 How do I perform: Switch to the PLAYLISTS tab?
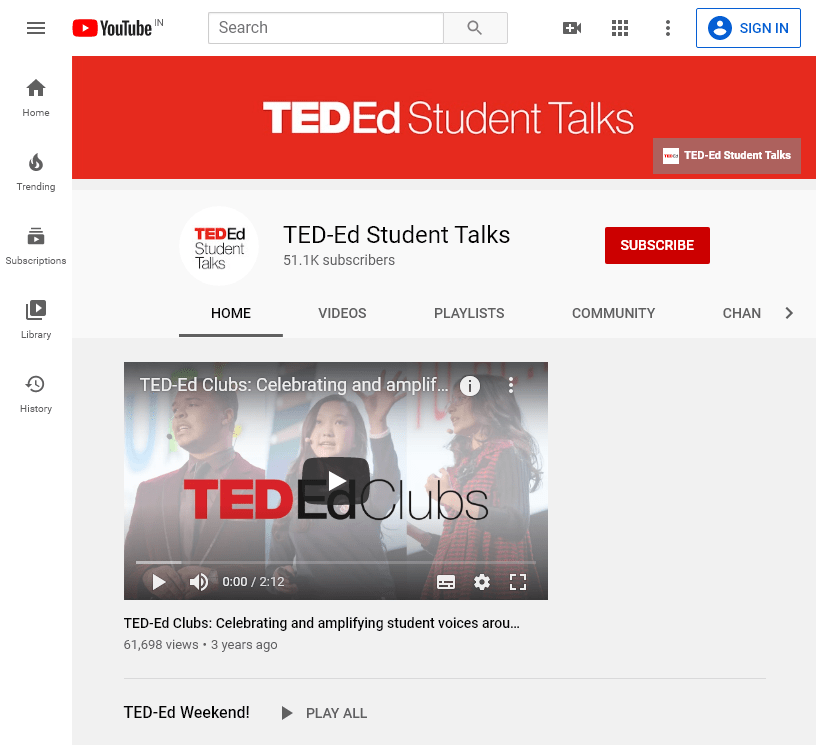click(469, 313)
